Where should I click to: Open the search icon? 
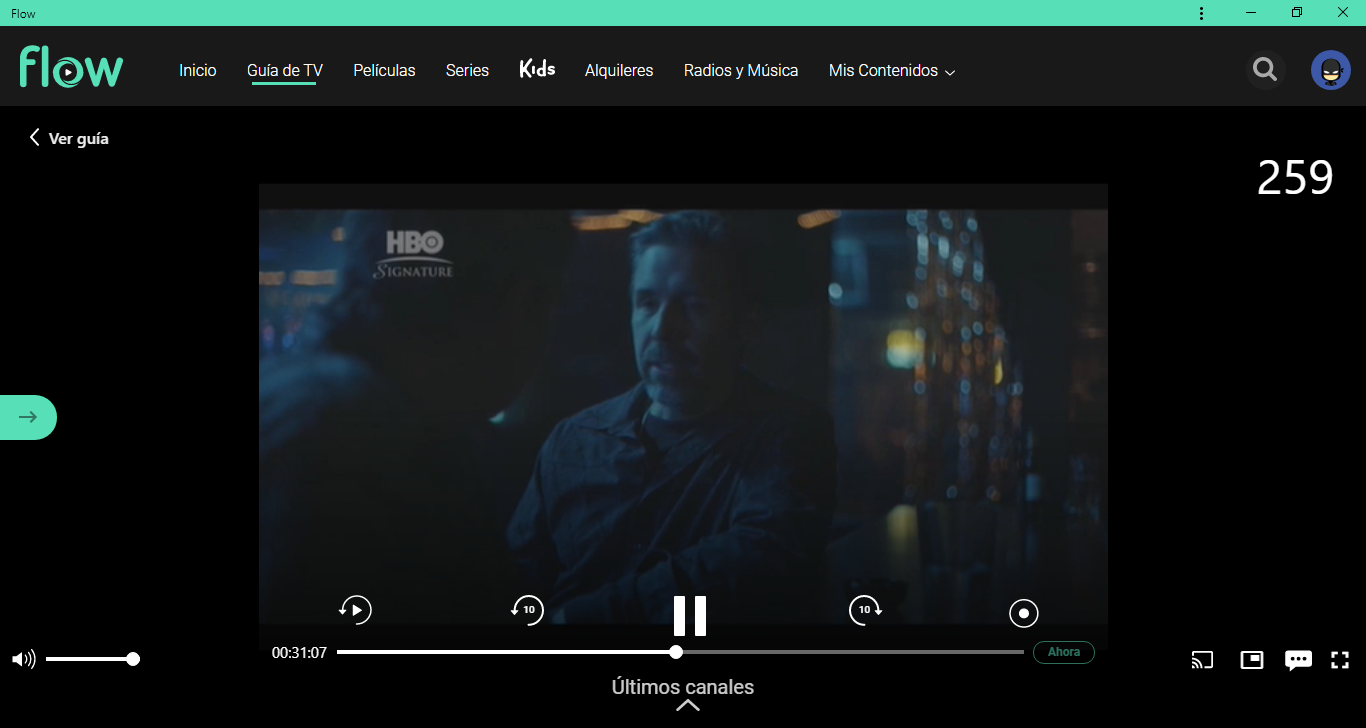pos(1265,70)
